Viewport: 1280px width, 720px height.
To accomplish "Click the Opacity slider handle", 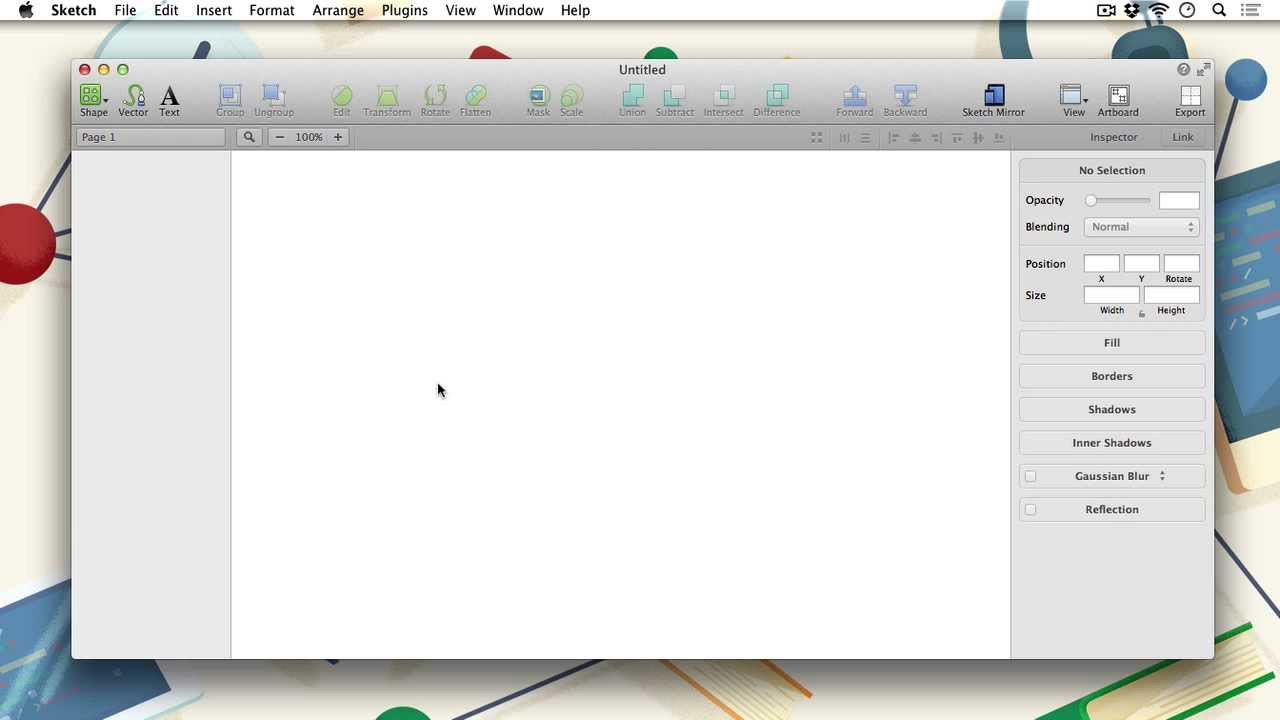I will click(x=1091, y=200).
